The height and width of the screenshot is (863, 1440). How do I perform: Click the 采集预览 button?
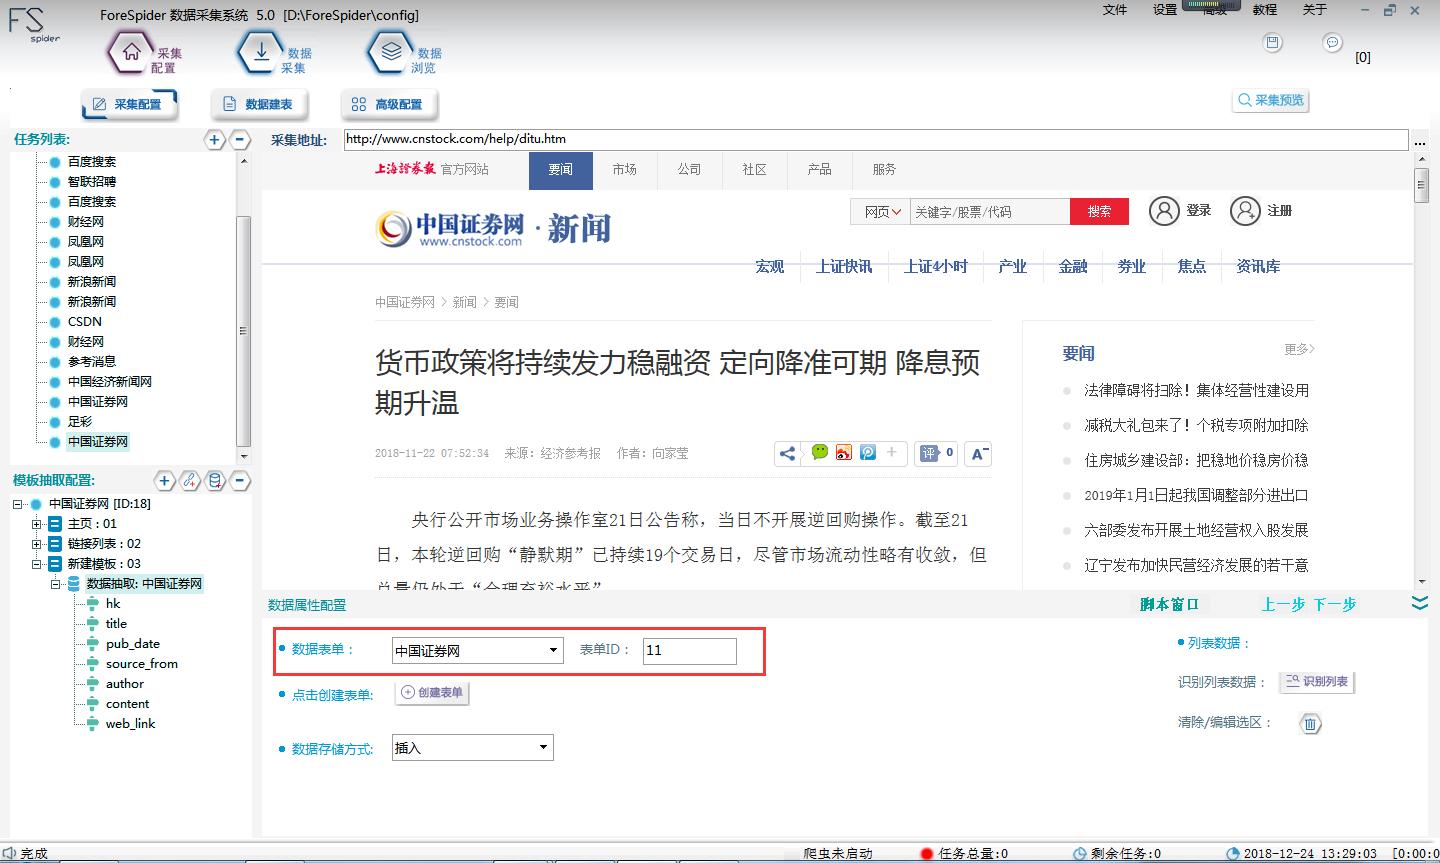tap(1270, 100)
